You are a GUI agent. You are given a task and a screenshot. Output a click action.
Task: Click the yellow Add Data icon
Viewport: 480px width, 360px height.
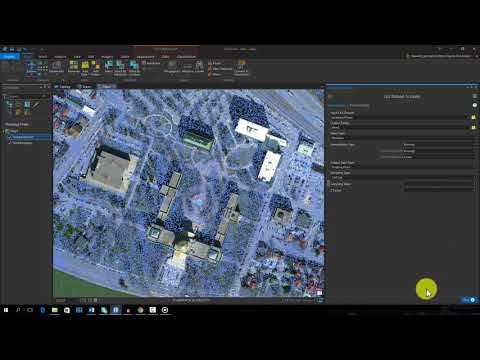coord(85,67)
